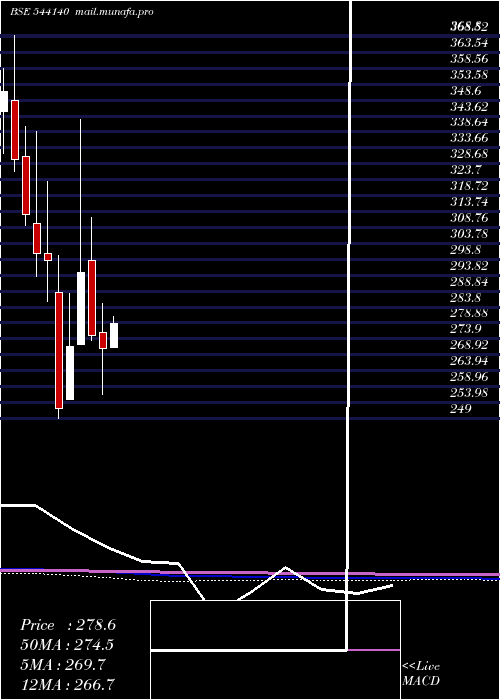The image size is (500, 700).
Task: Click the 368.82 price axis label
Action: pos(469,27)
